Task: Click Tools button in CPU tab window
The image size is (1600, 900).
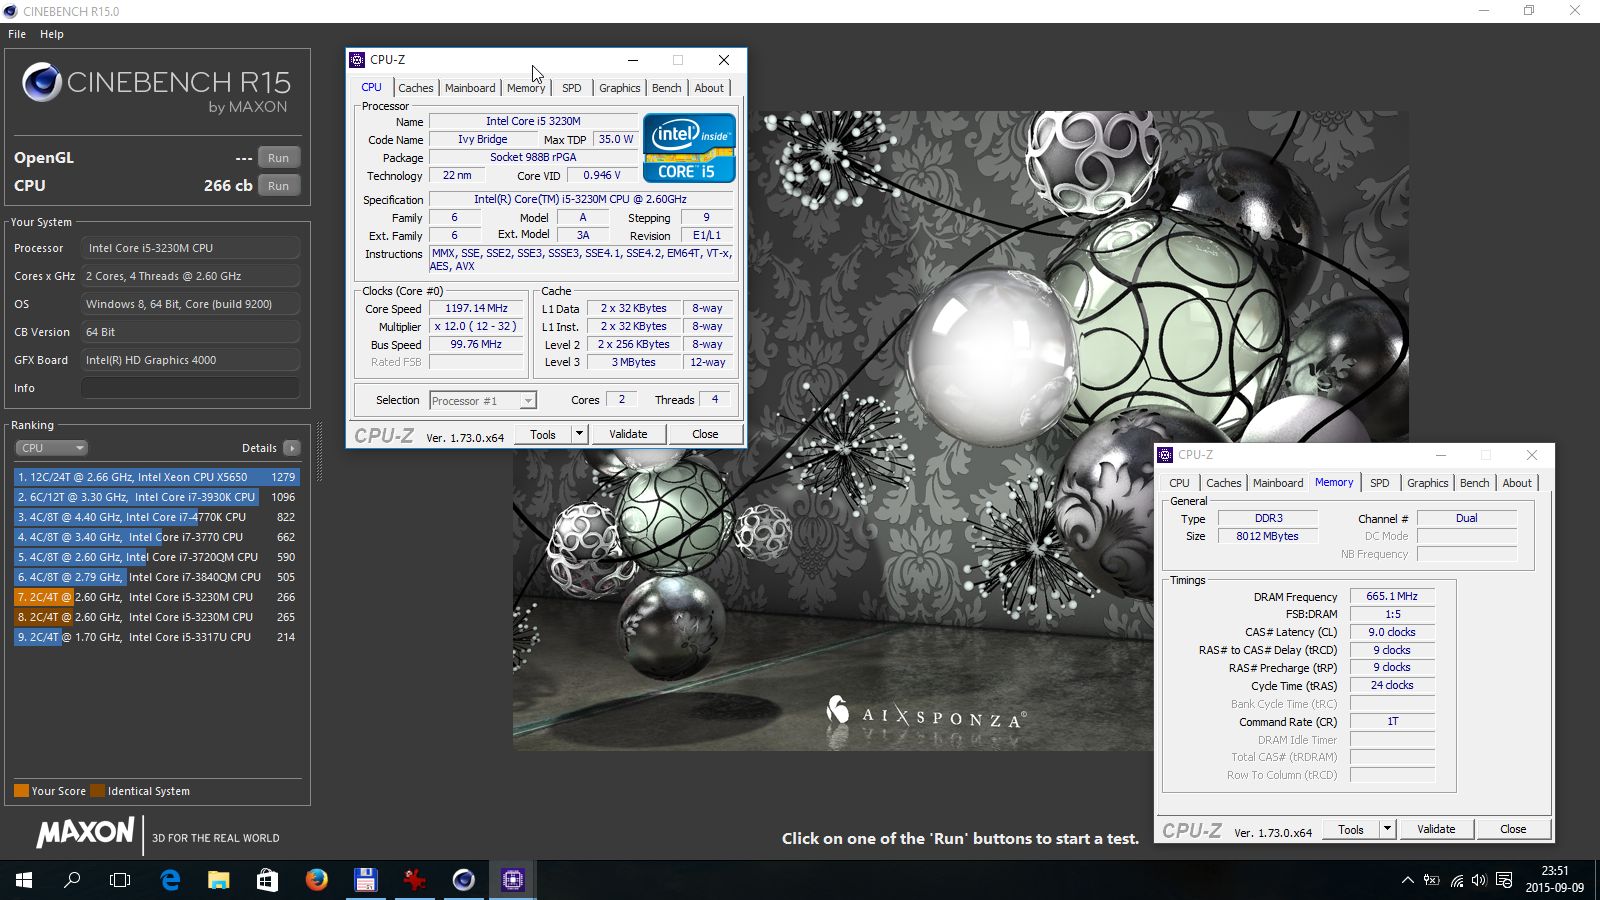Action: click(543, 434)
